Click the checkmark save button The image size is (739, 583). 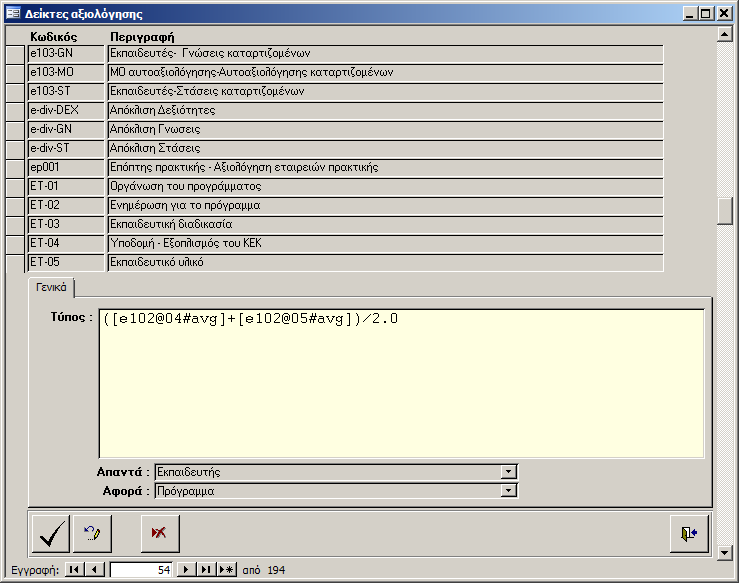(51, 533)
